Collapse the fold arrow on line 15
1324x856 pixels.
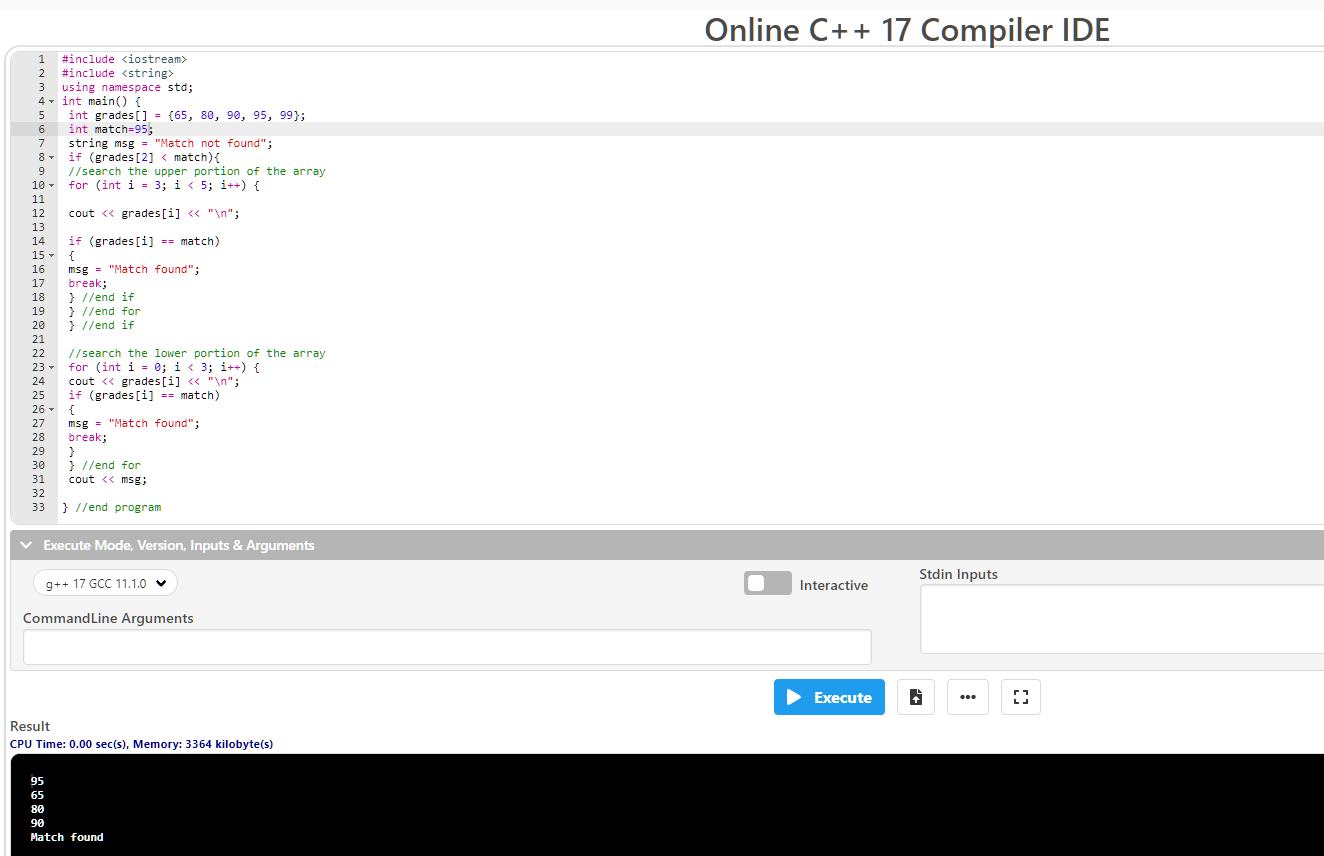pyautogui.click(x=49, y=255)
